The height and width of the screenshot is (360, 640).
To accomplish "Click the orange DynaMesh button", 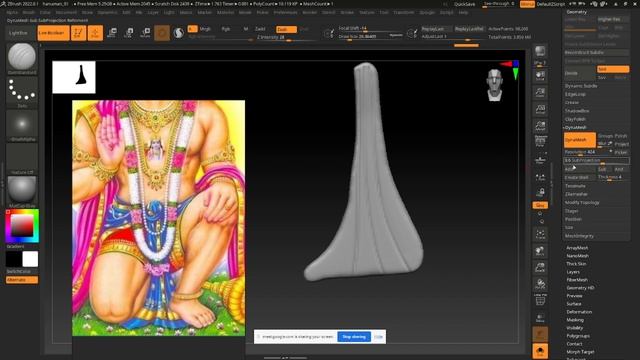I will point(580,140).
